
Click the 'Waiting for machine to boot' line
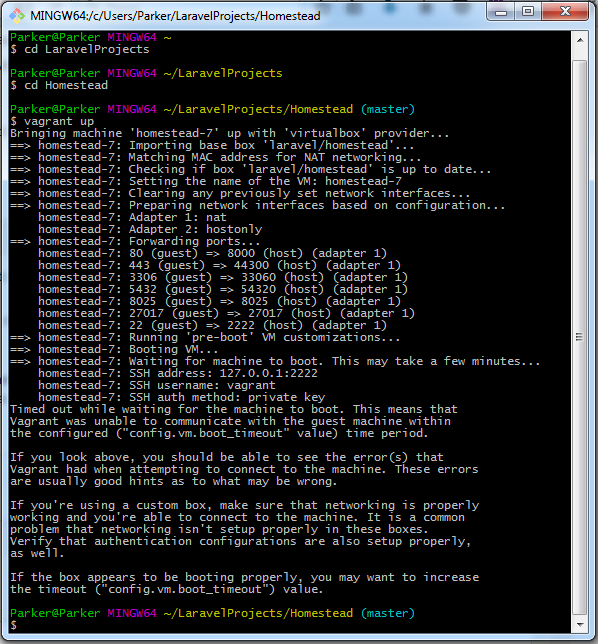click(x=275, y=361)
